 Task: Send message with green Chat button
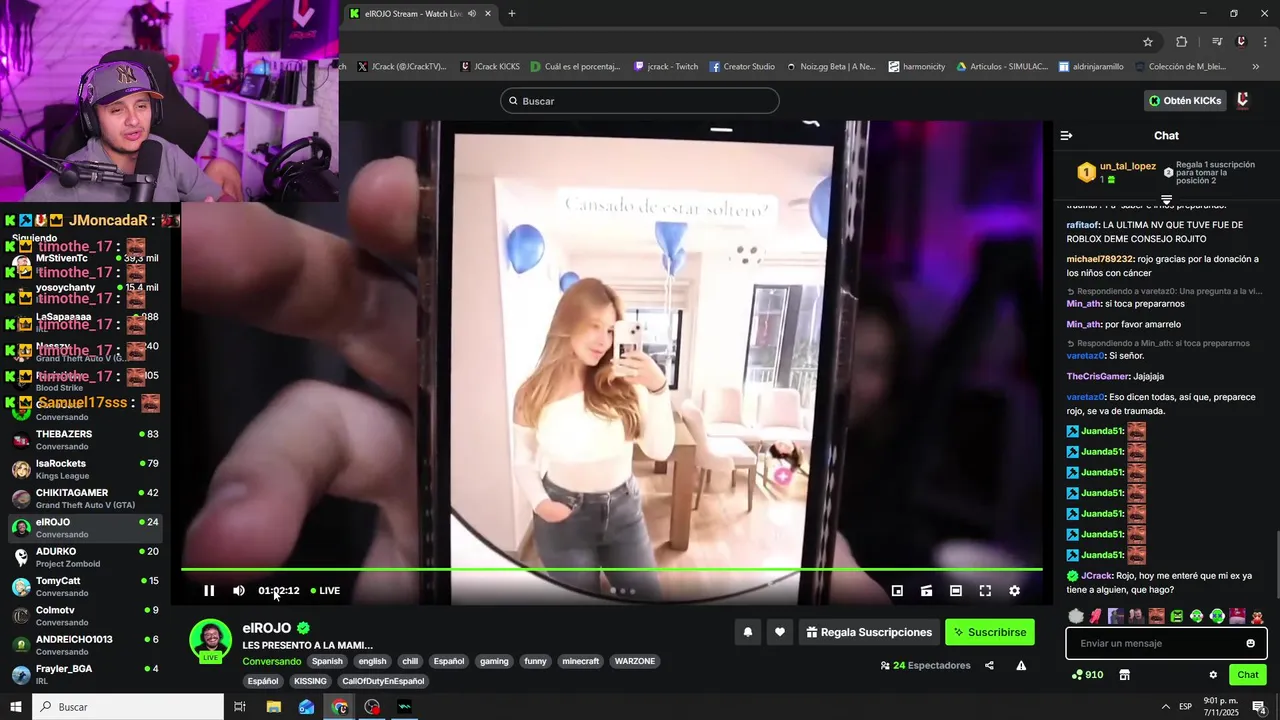tap(1247, 675)
